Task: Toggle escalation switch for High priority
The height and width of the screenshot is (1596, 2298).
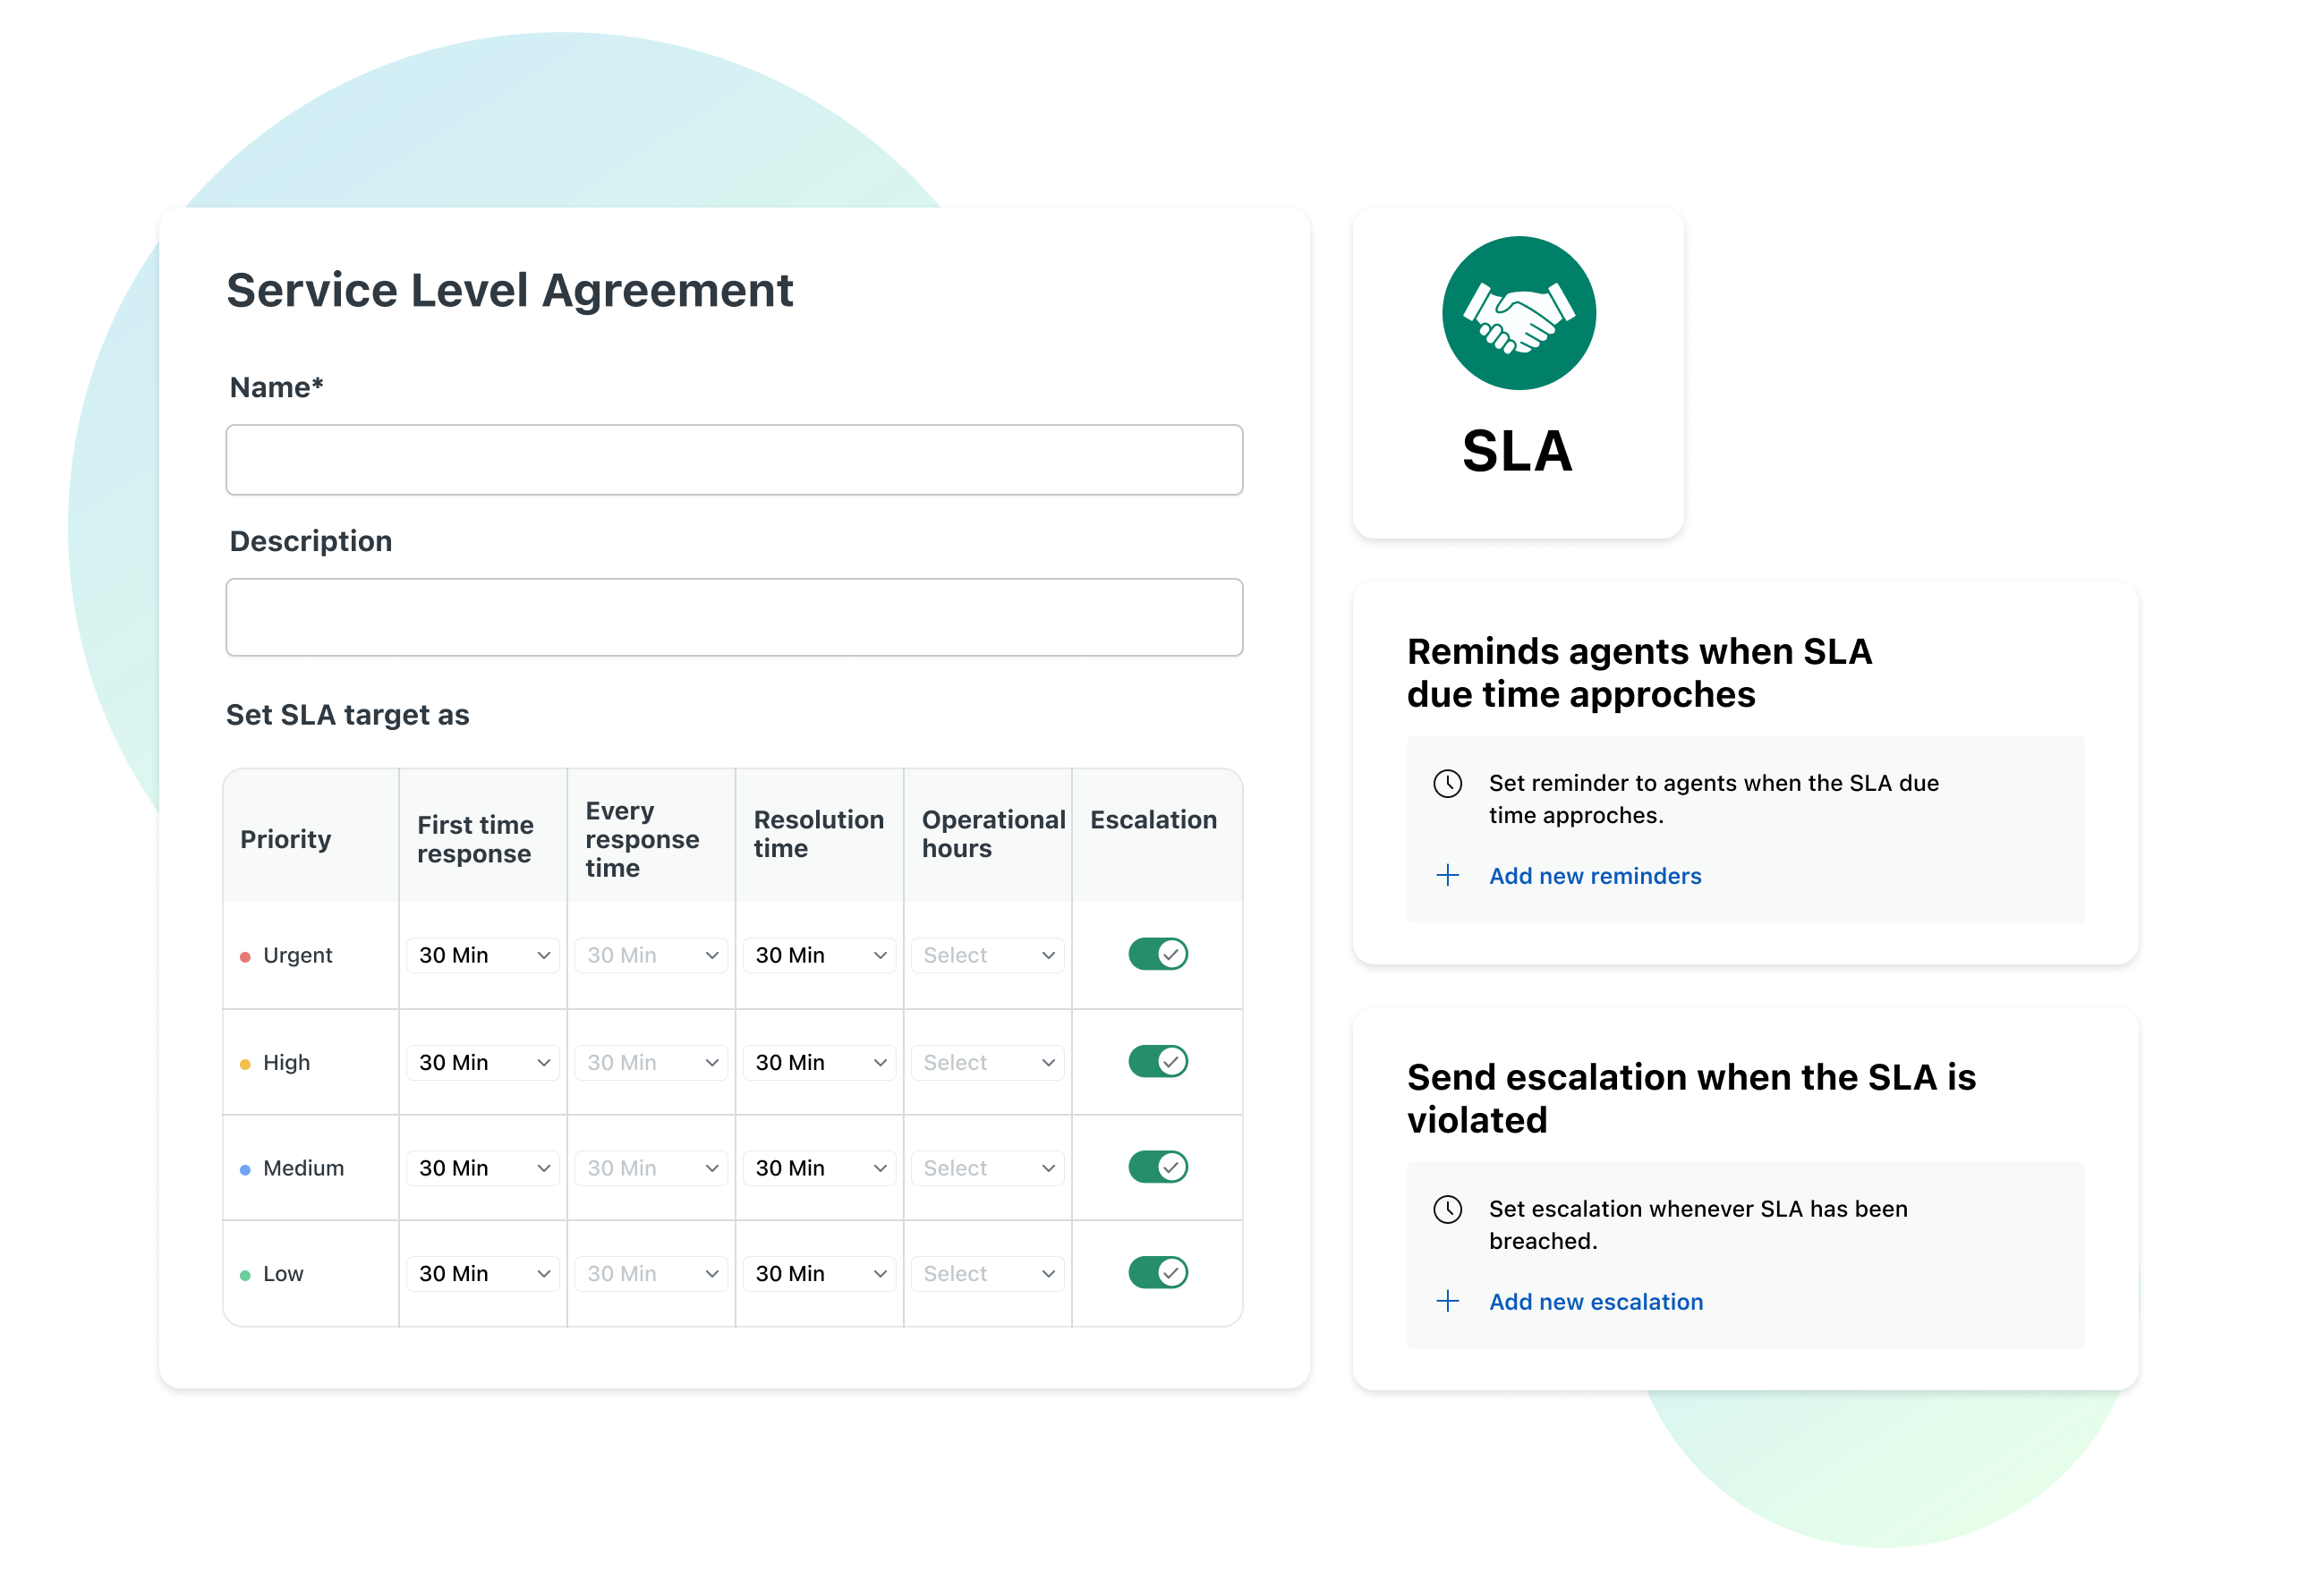Action: point(1158,1060)
